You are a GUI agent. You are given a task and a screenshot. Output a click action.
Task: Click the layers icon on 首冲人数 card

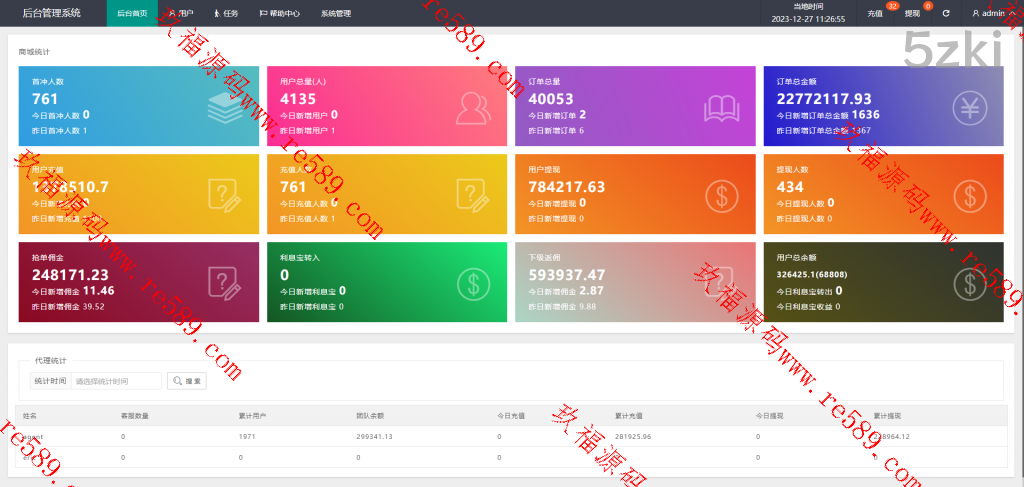224,106
